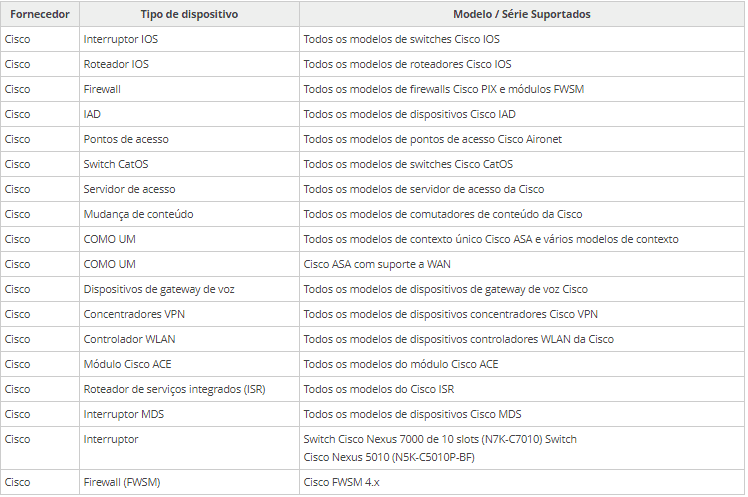Click the Fornecedor column header
Image resolution: width=748 pixels, height=497 pixels.
tap(39, 15)
